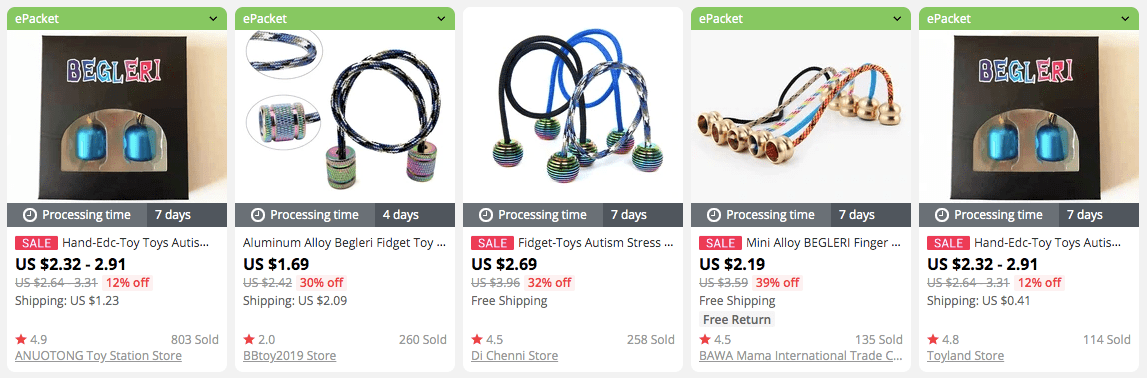Visit BBtoy2019 Store page

click(290, 356)
